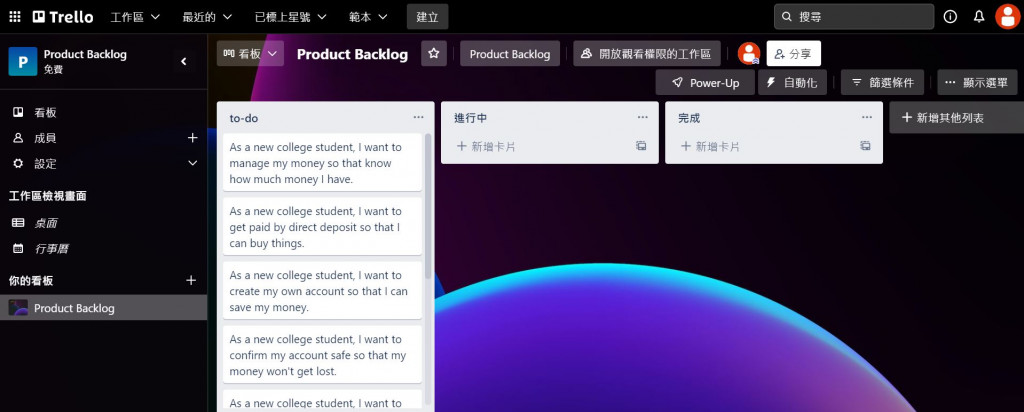Click the 進行中 list title
Viewport: 1024px width, 412px height.
470,118
